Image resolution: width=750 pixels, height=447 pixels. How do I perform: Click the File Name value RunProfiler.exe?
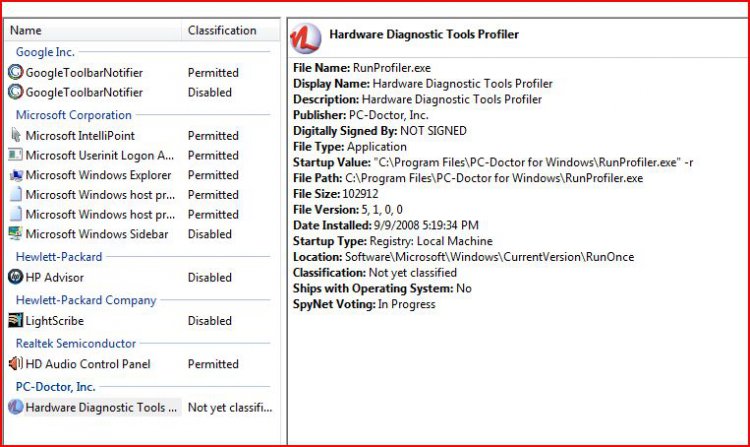click(x=392, y=68)
